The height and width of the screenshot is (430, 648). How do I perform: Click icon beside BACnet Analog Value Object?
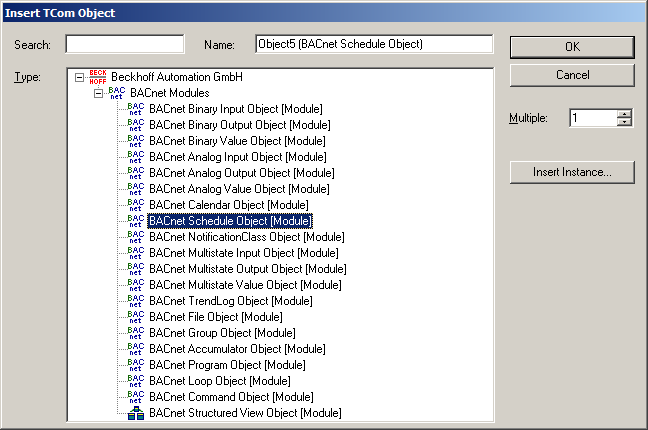136,189
